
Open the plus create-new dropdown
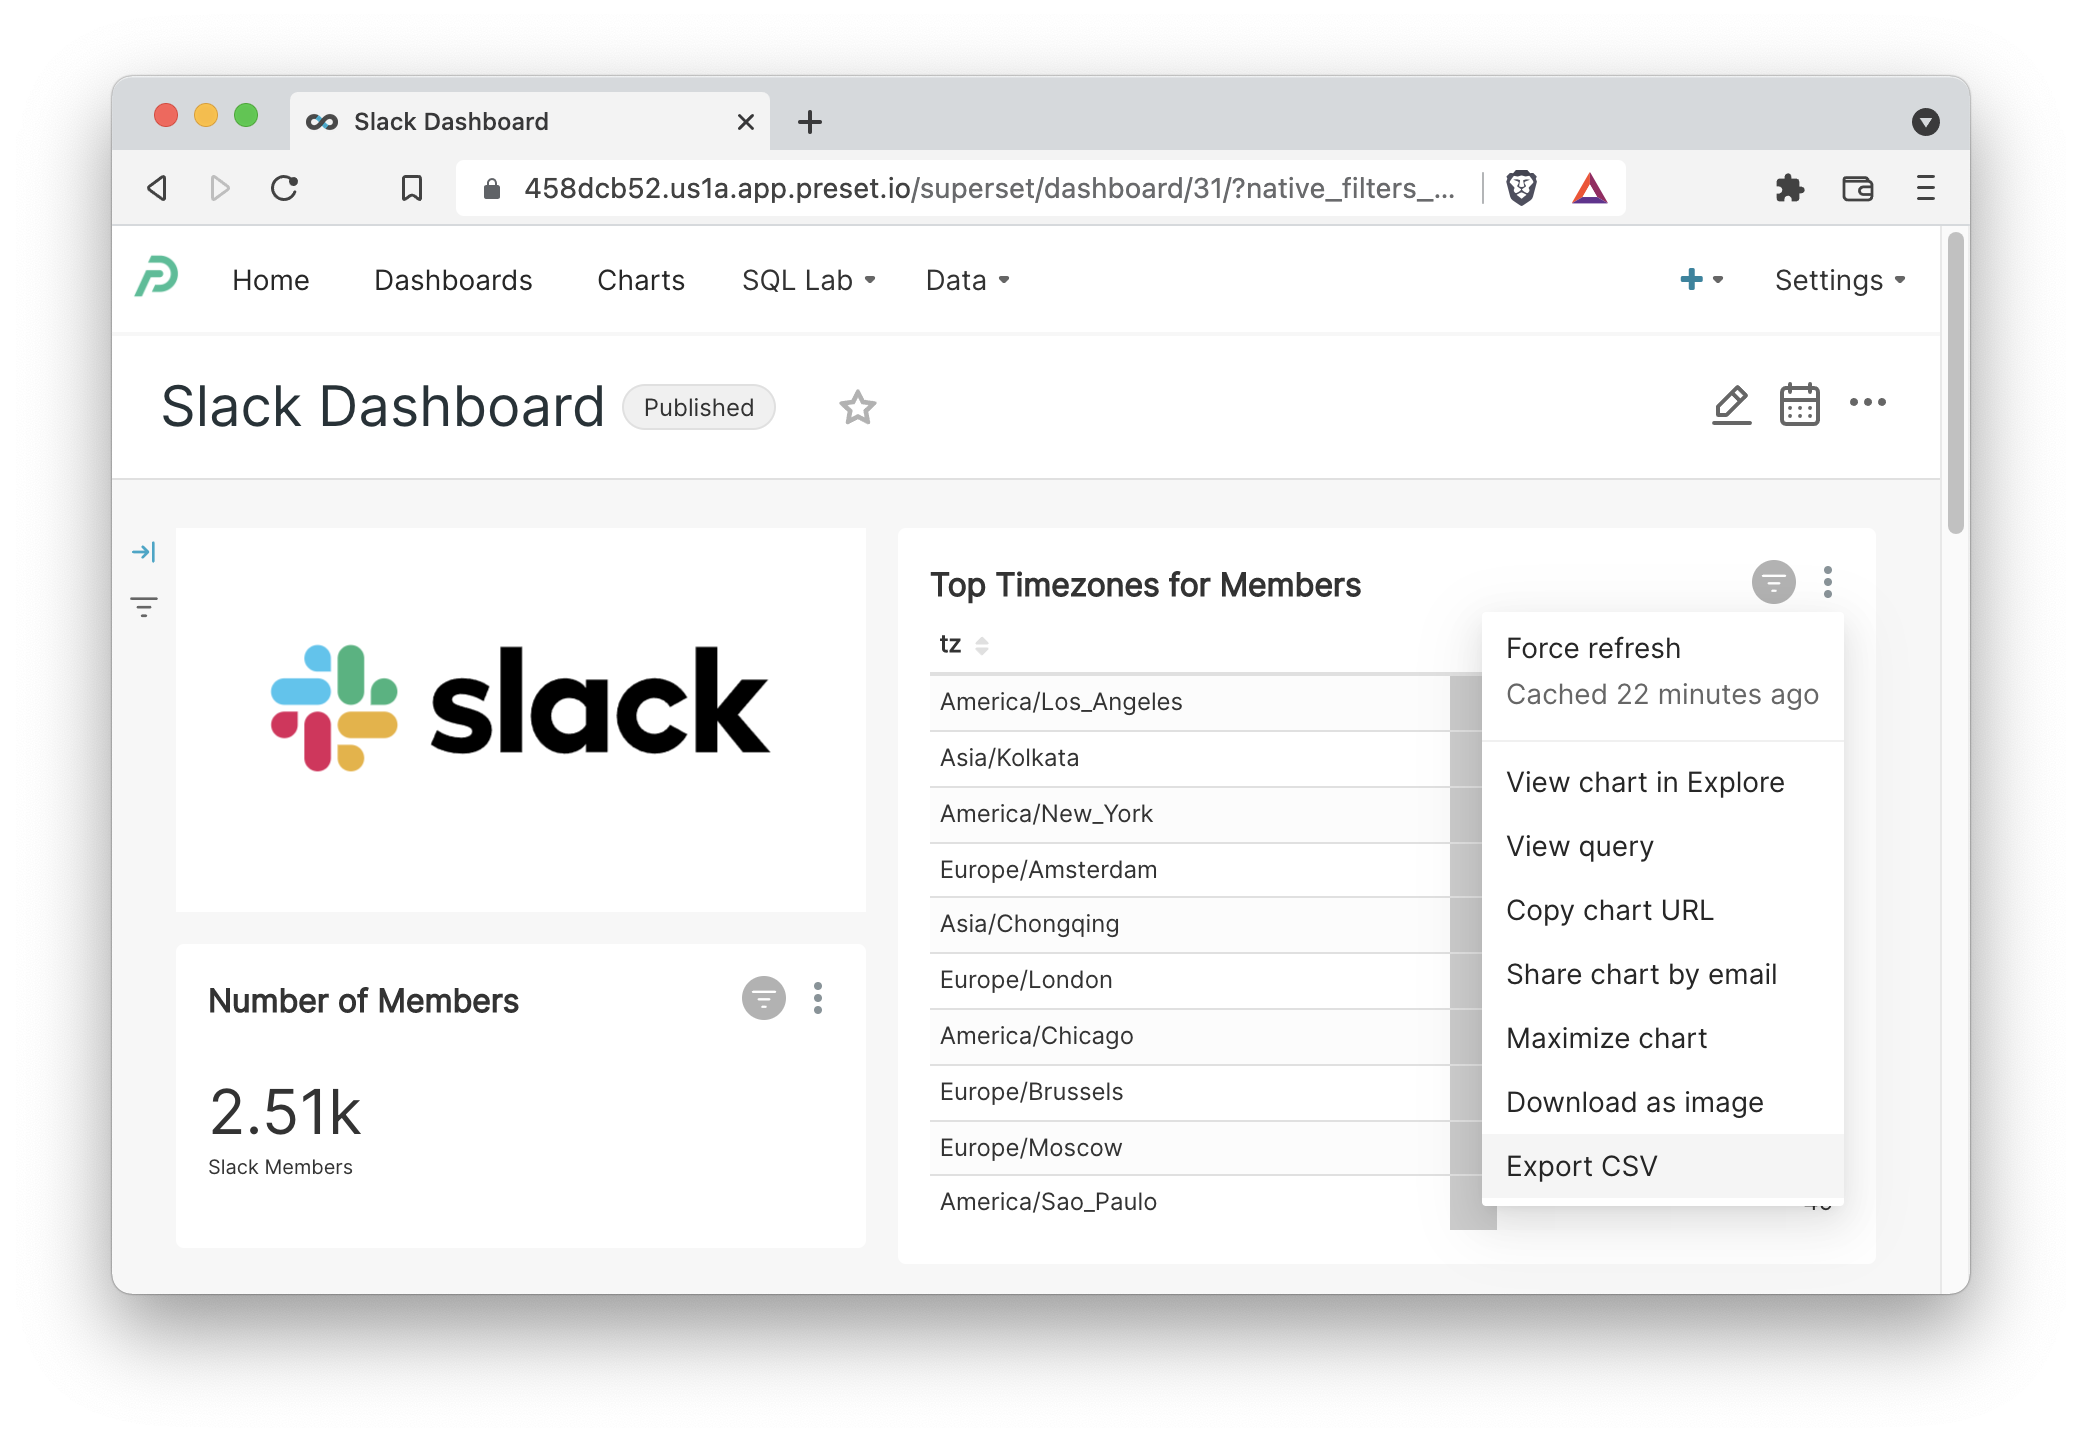1700,280
